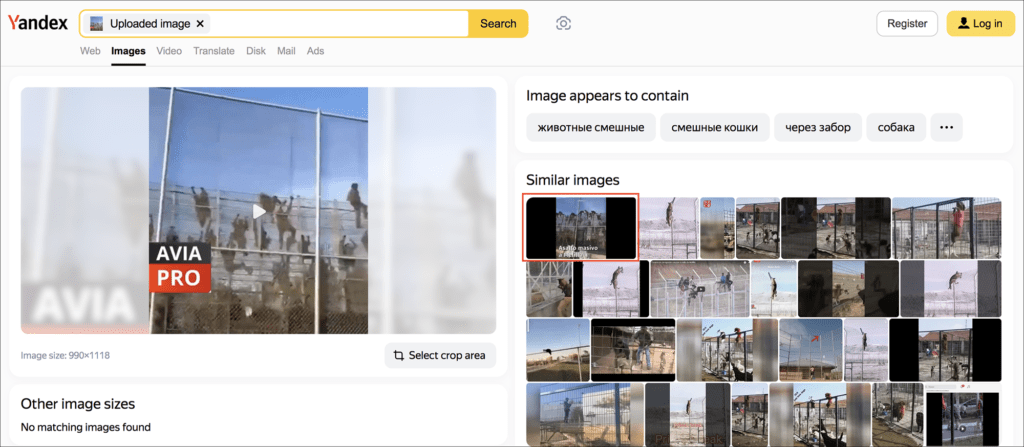
Task: Click the Yandex logo
Action: coord(38,23)
